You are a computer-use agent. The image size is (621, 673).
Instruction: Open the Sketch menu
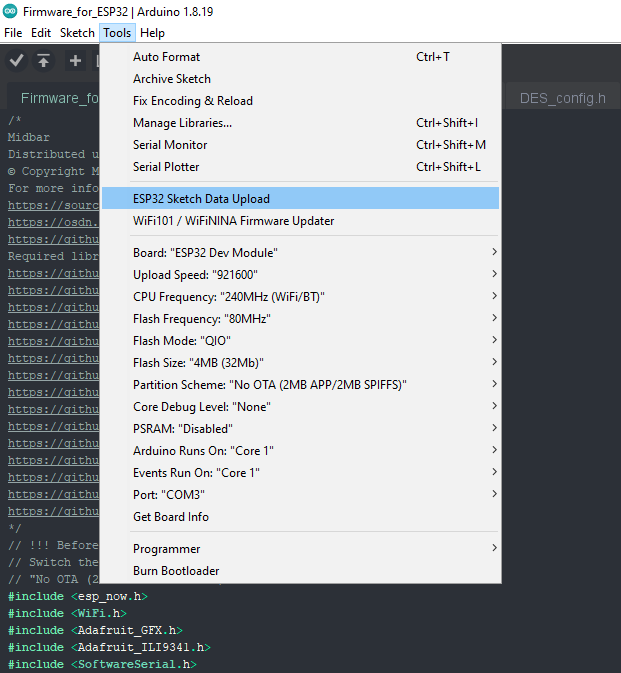[77, 33]
